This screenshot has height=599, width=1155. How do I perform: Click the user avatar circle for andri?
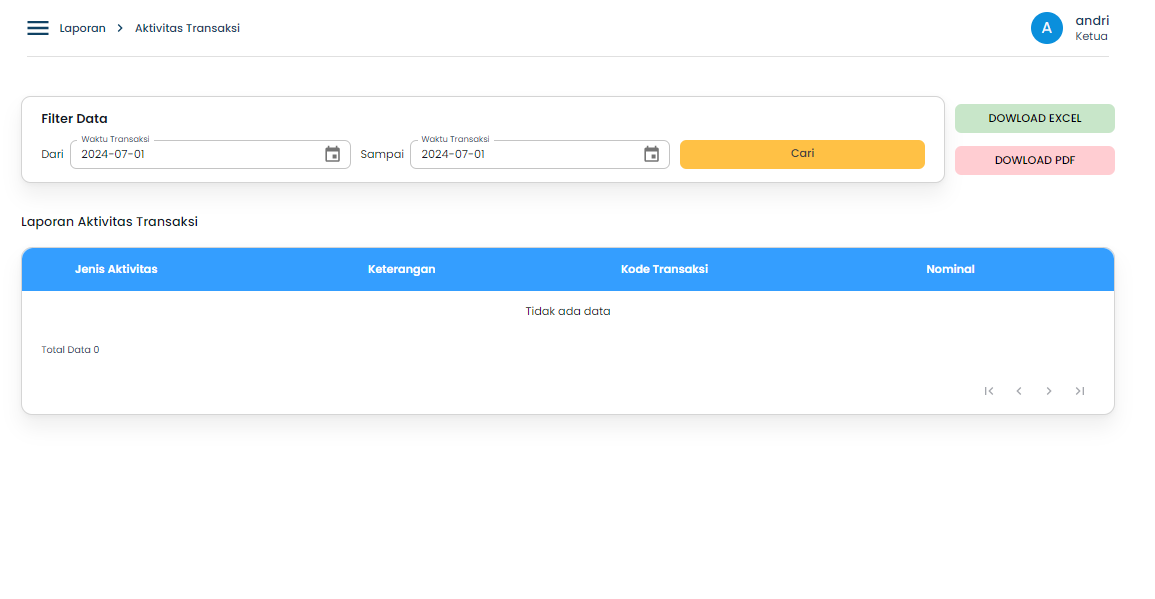(1047, 28)
